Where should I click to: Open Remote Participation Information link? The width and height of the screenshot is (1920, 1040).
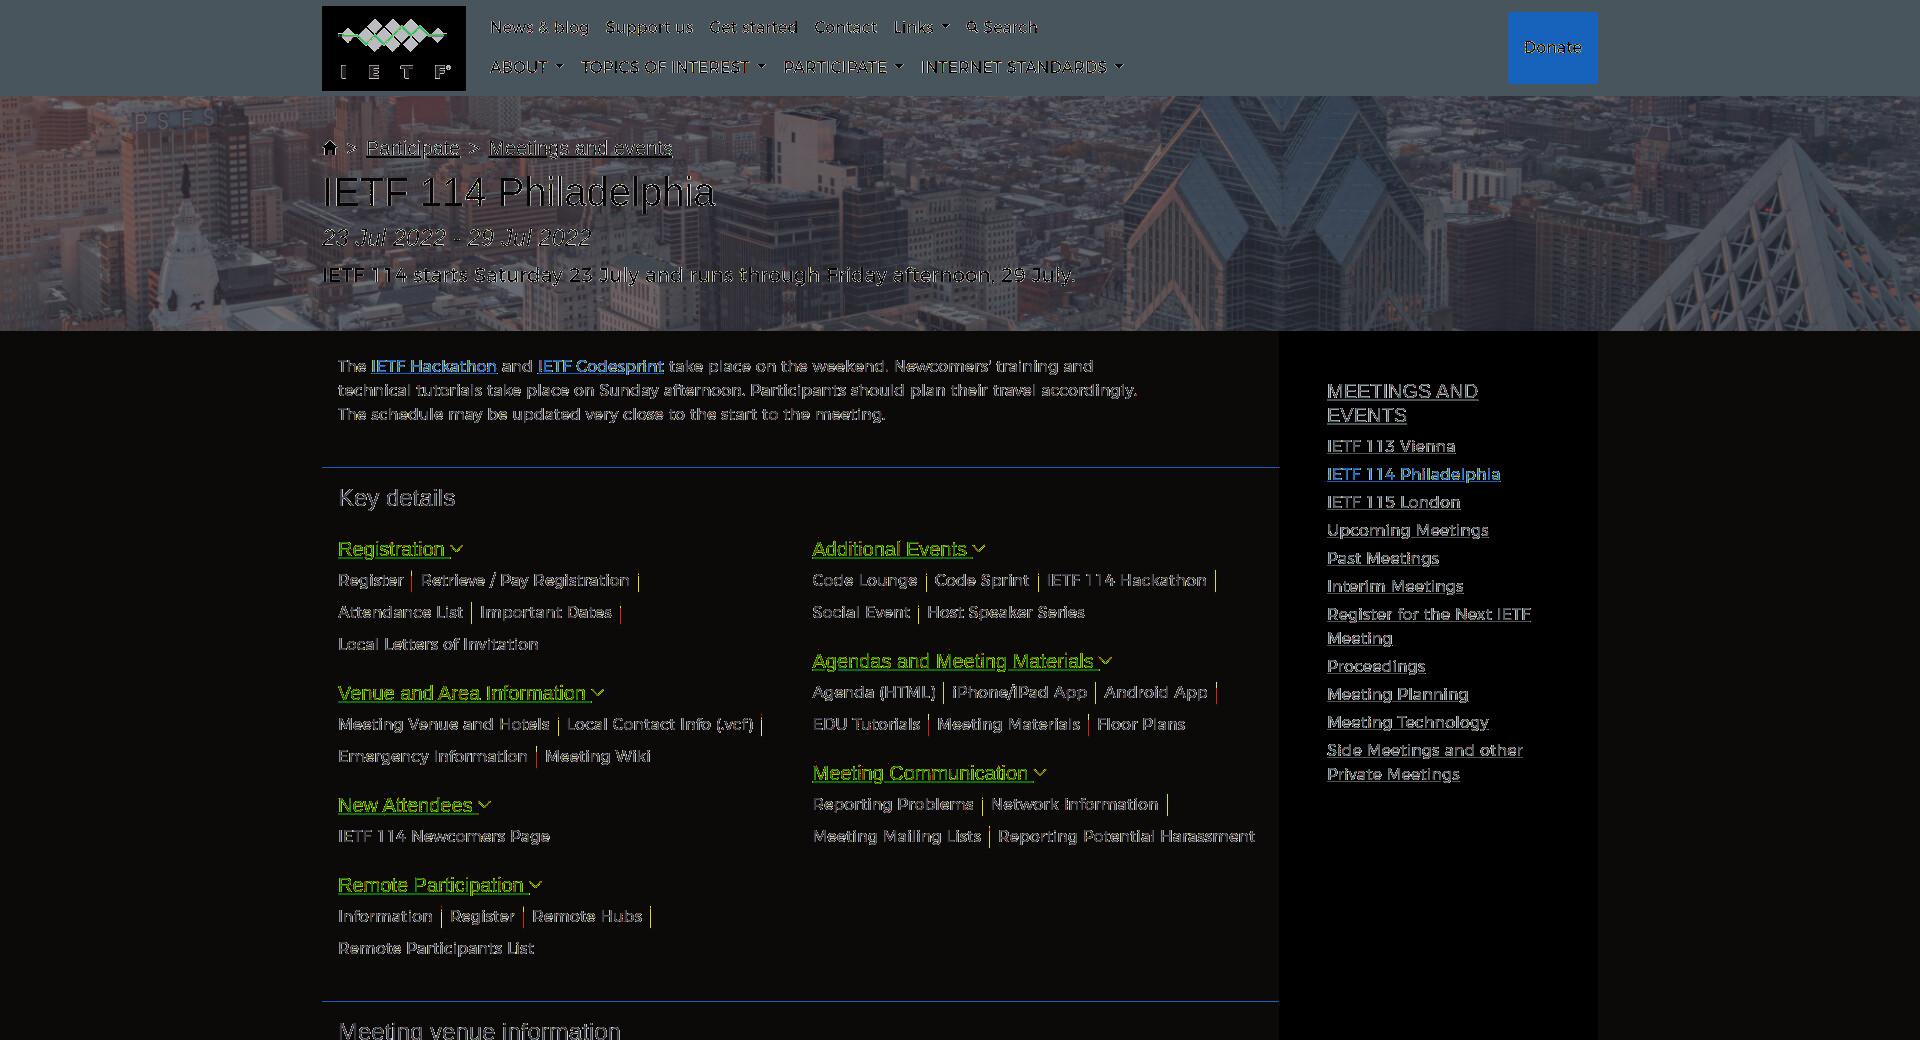coord(385,917)
